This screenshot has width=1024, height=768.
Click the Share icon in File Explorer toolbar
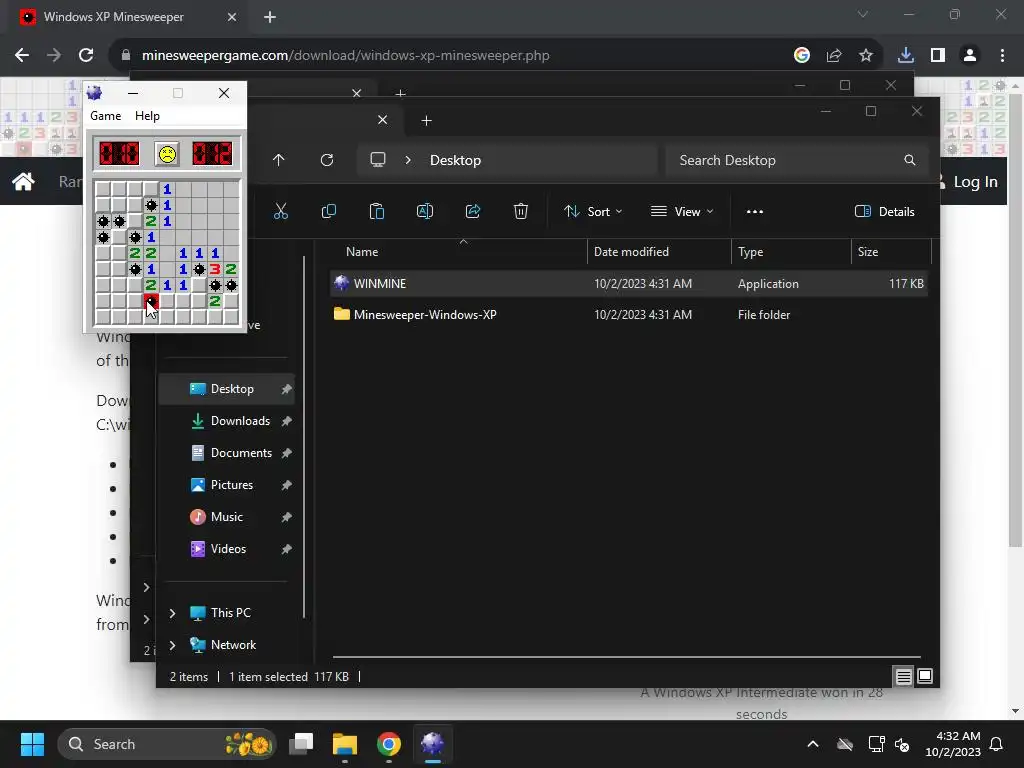click(x=473, y=212)
